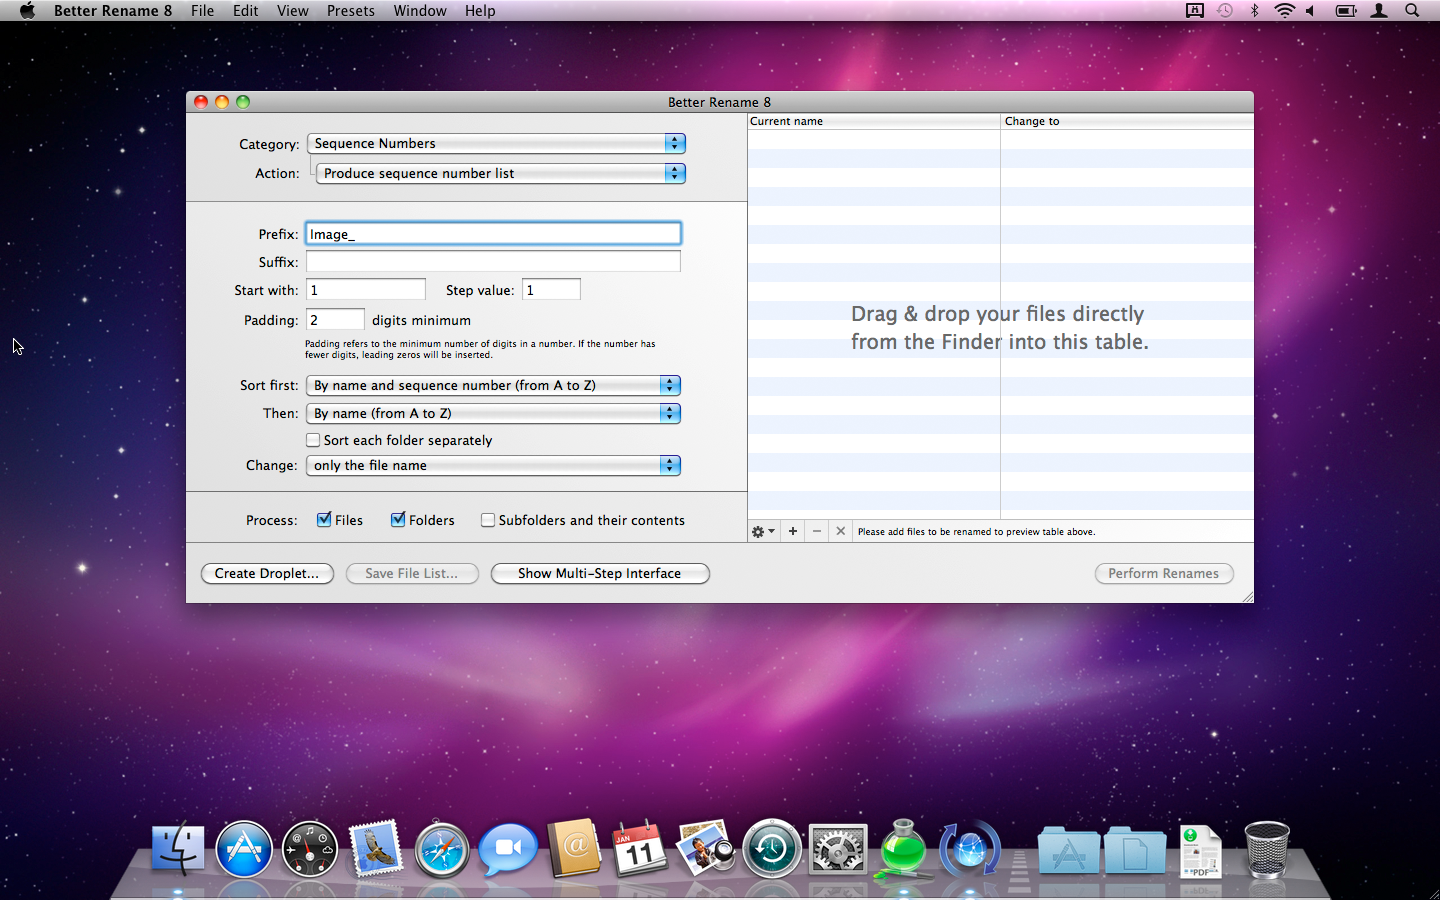Image resolution: width=1440 pixels, height=900 pixels.
Task: Launch Safari from the Dock
Action: (x=442, y=849)
